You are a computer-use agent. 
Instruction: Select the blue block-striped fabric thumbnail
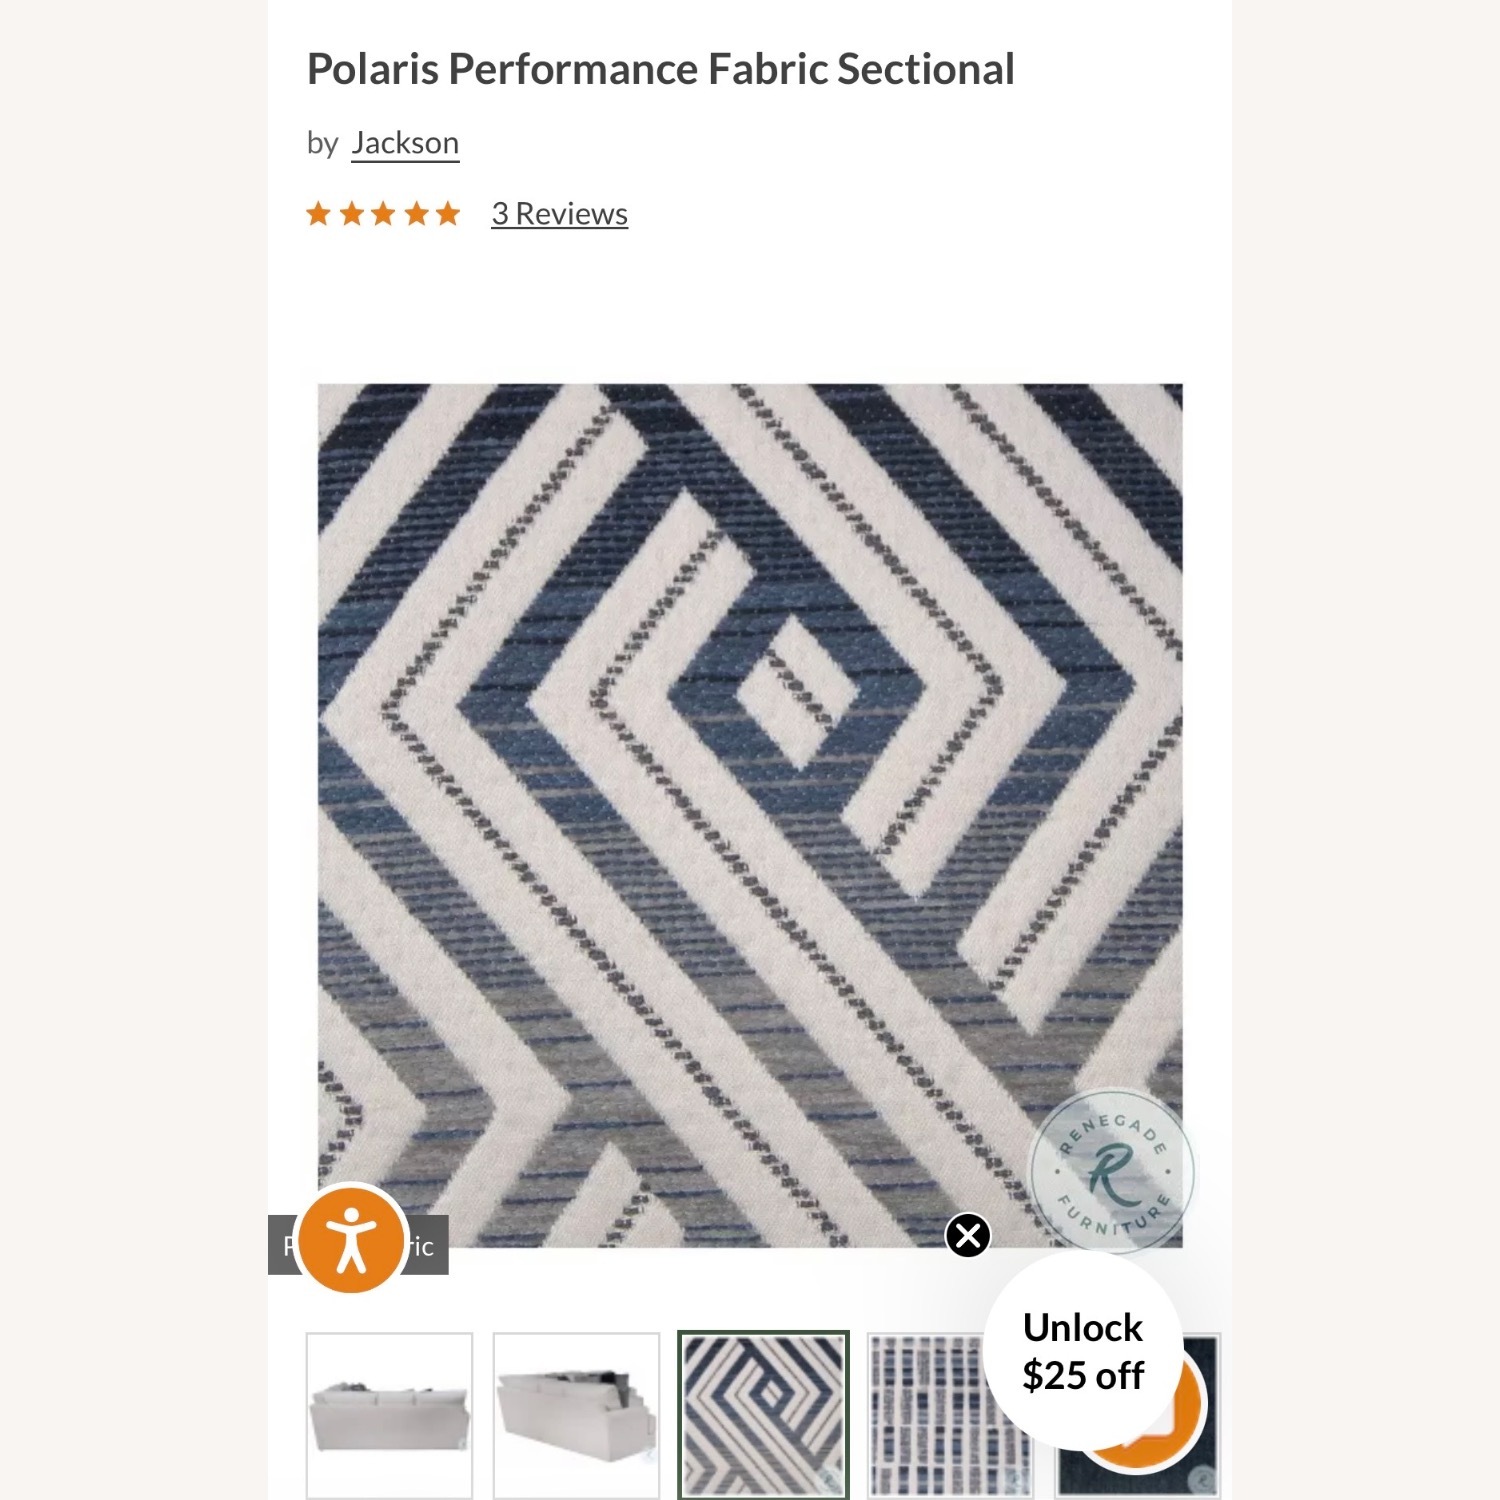click(925, 1415)
